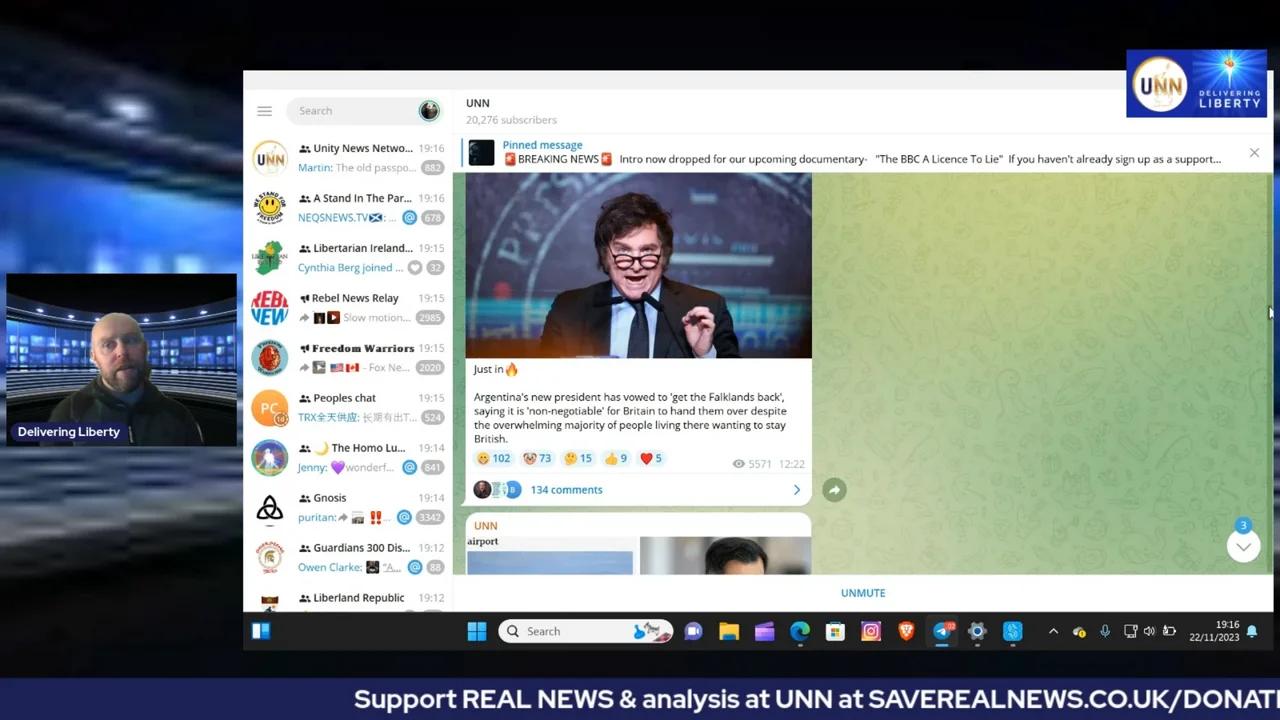Click the Telegram taskbar icon

point(942,631)
